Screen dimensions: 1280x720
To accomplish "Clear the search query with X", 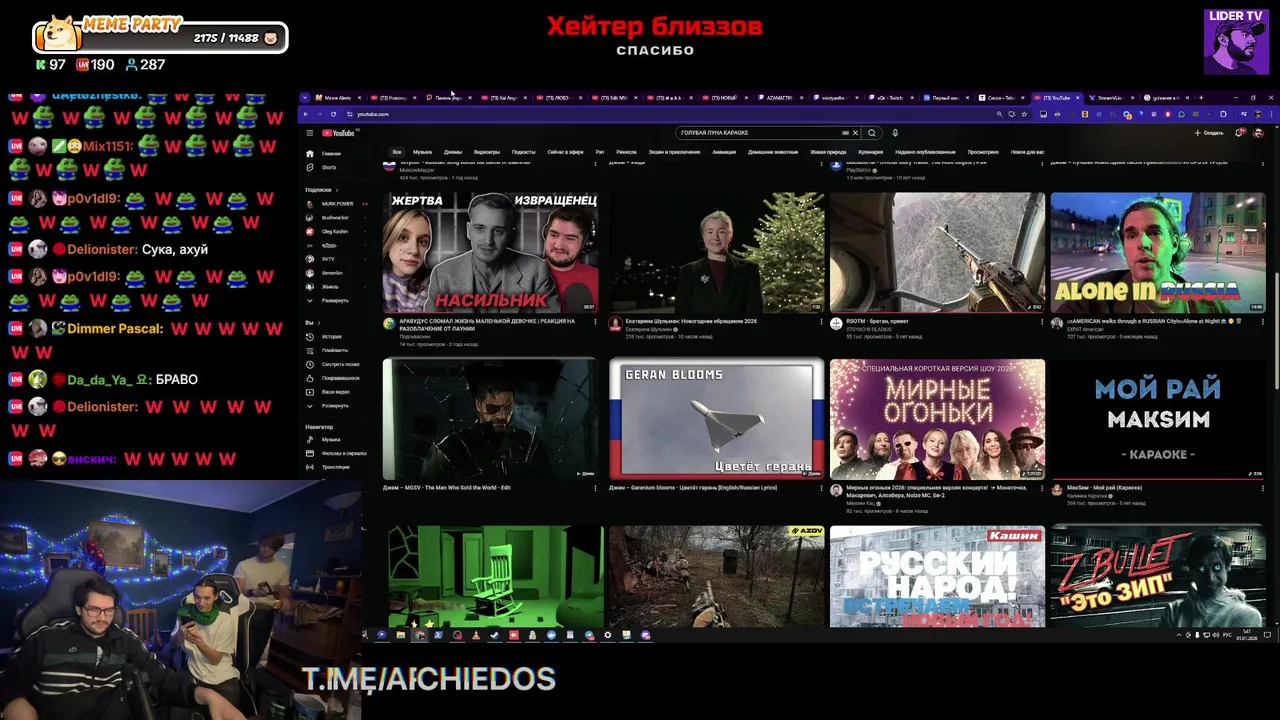I will (x=855, y=133).
